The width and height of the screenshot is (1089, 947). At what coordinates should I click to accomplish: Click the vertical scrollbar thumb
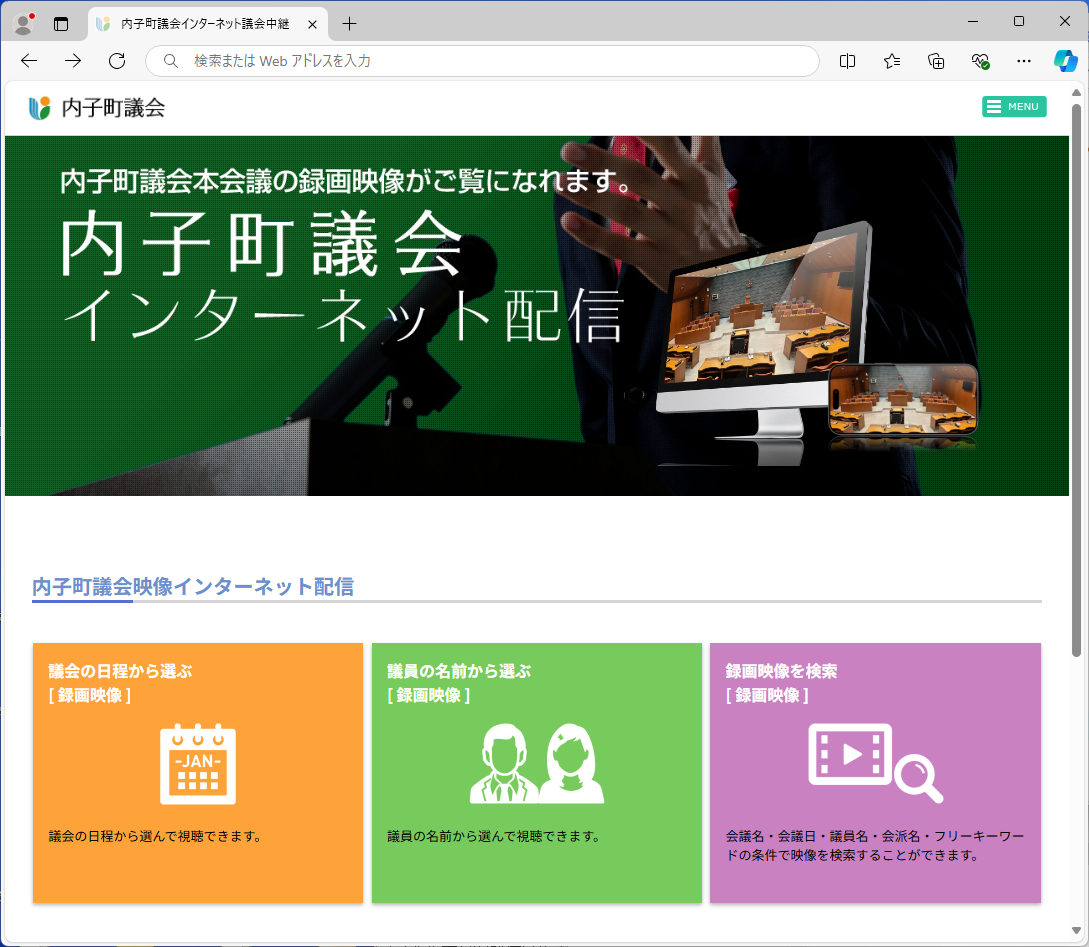pos(1076,380)
